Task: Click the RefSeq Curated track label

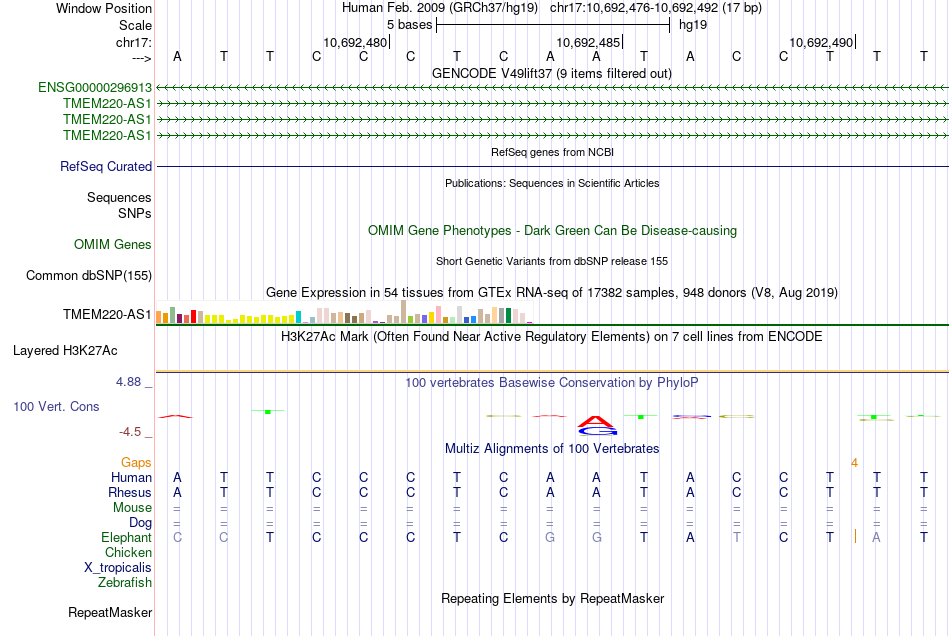Action: coord(105,167)
